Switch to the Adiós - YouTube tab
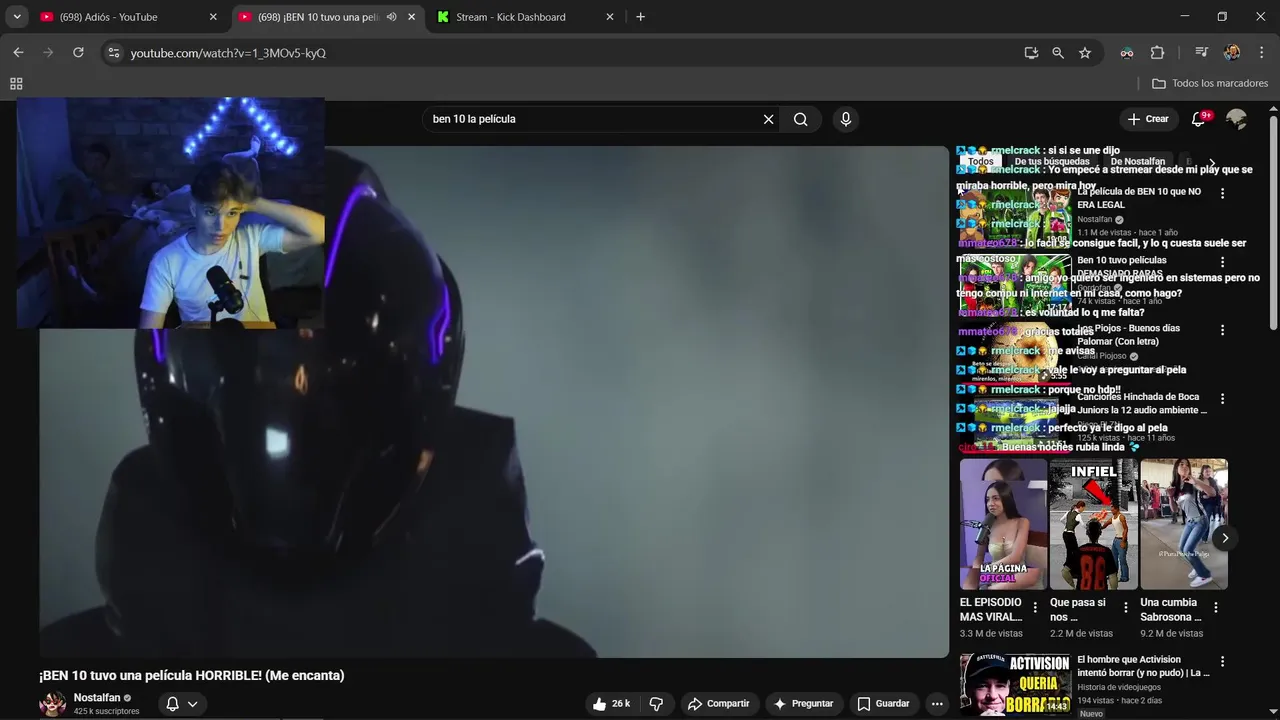1280x720 pixels. point(118,17)
